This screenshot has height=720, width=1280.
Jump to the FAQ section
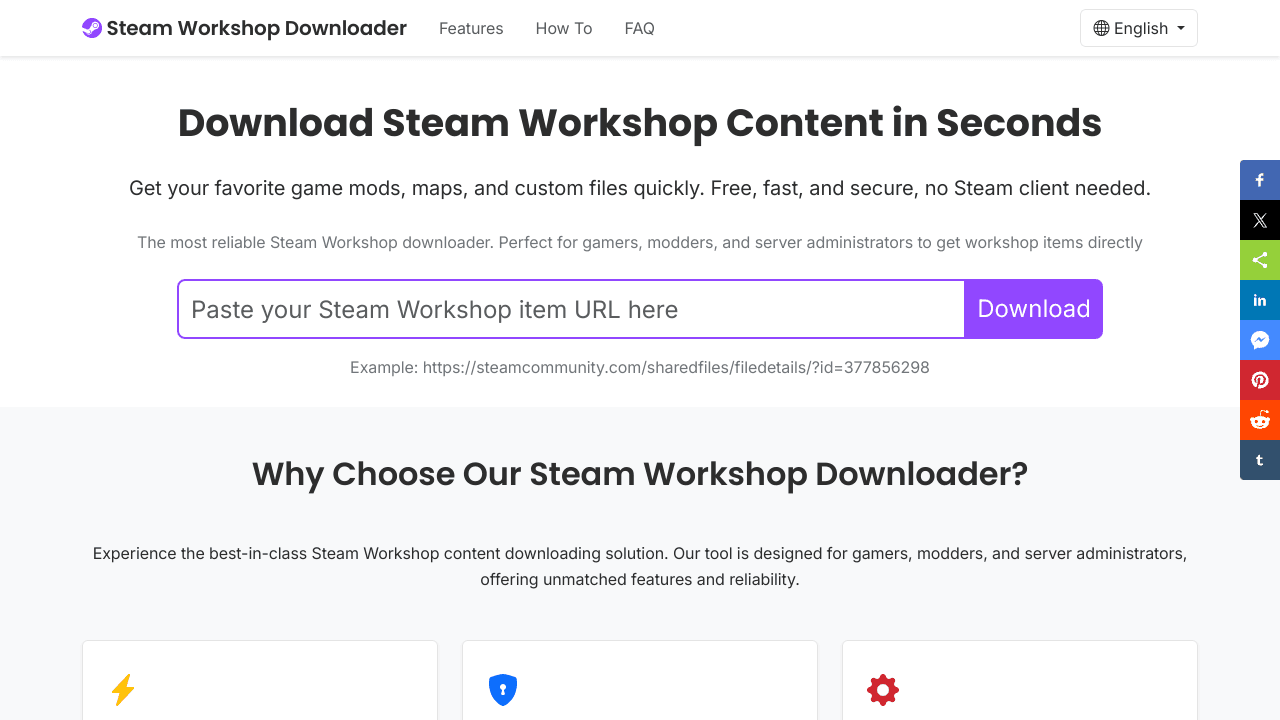pyautogui.click(x=640, y=28)
